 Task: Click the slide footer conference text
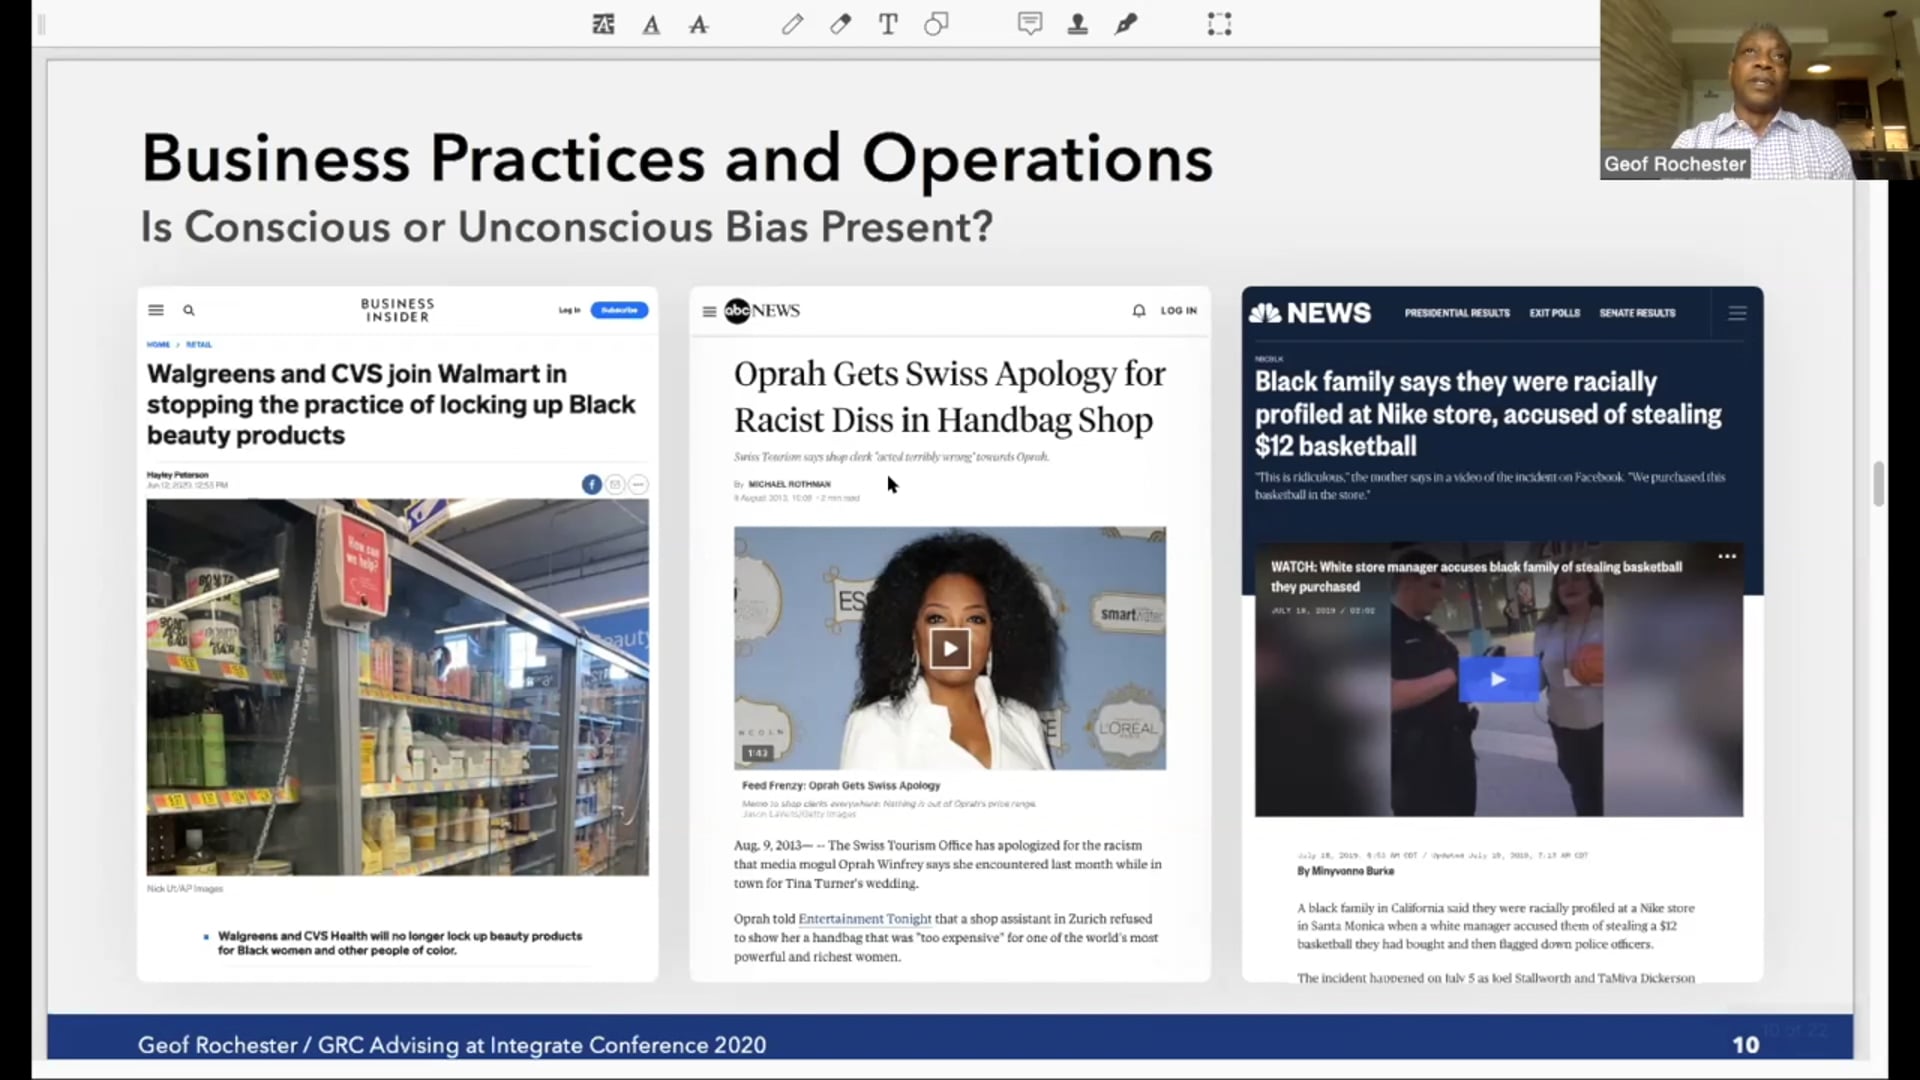click(452, 1045)
